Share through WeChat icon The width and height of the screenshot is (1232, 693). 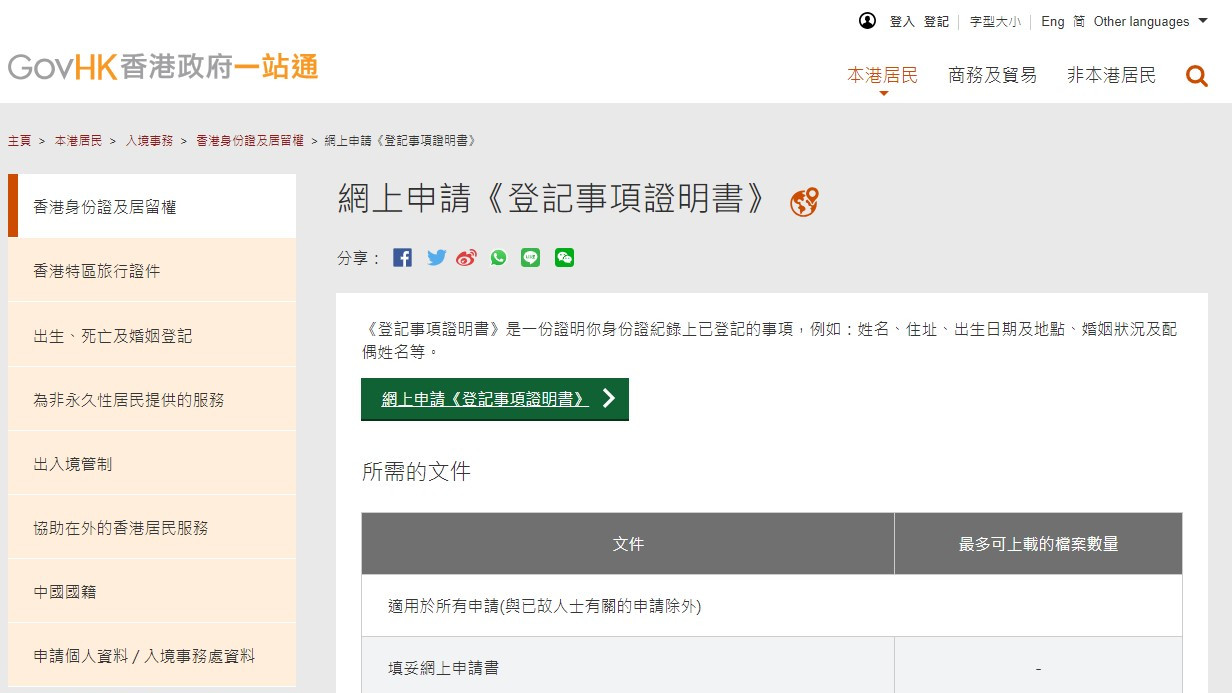tap(564, 258)
